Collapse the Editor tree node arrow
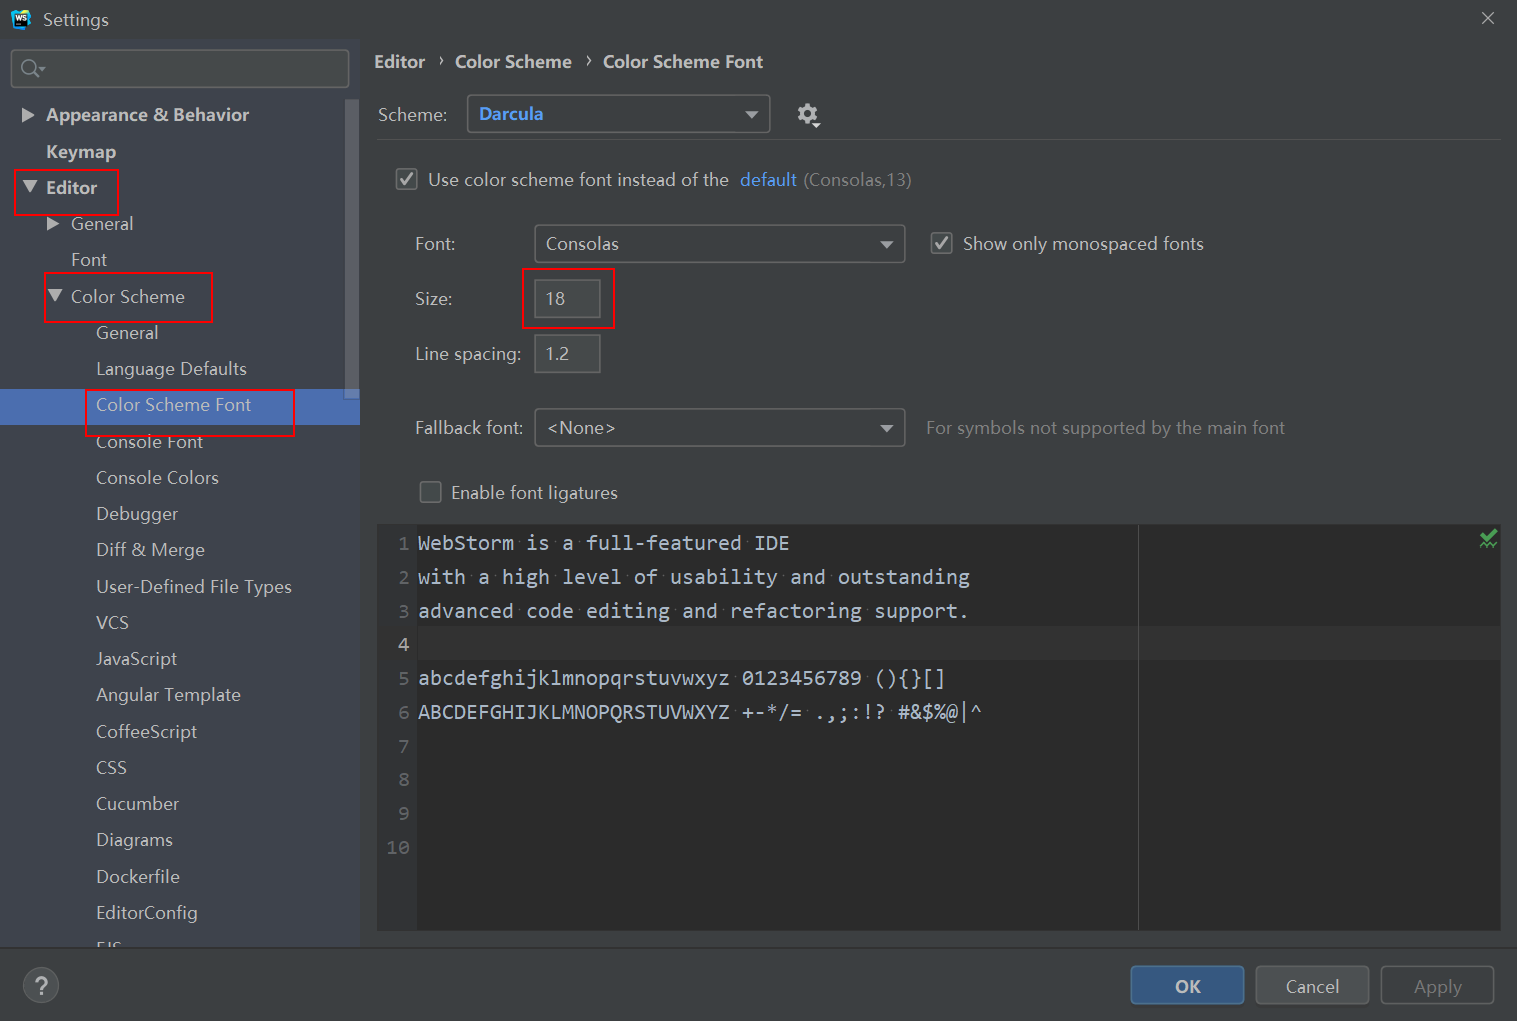 (x=30, y=187)
